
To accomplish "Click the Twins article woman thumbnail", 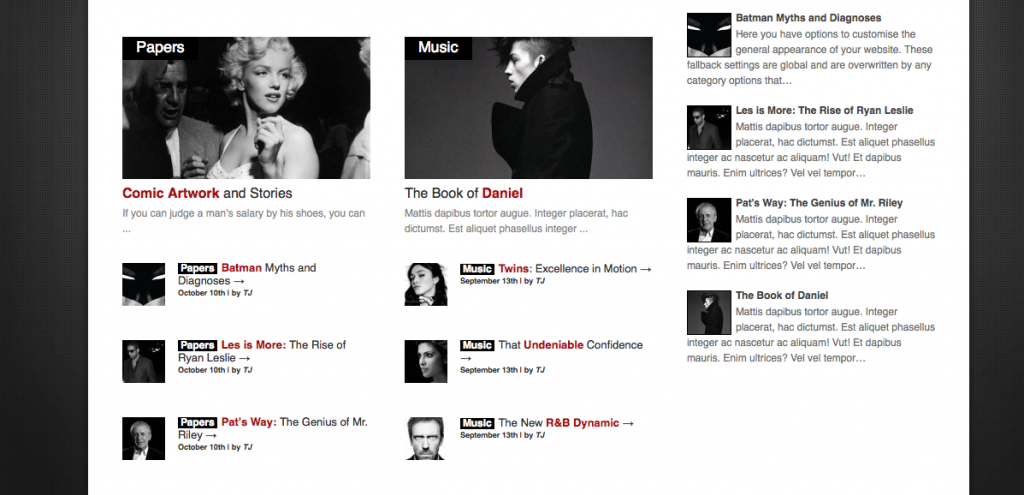I will click(426, 284).
